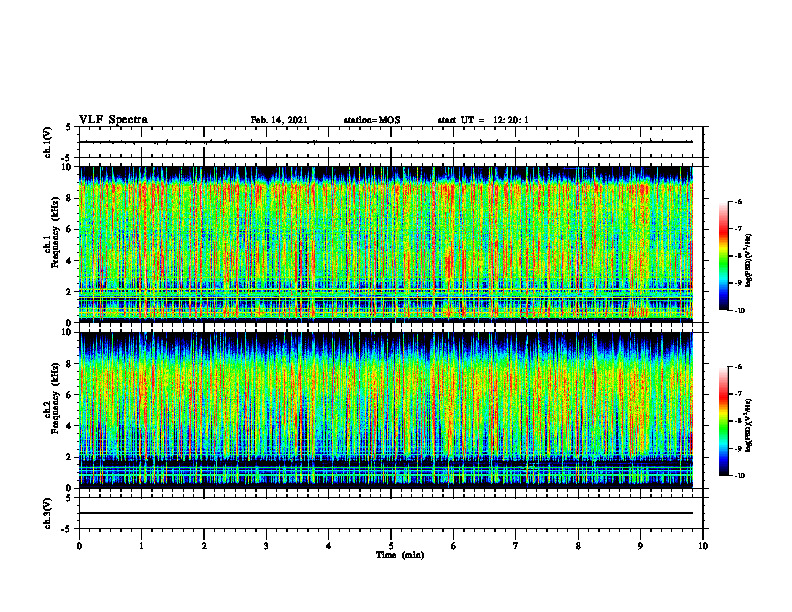Click the ch.1 voltage waveform trace
This screenshot has height=612, width=792.
pyautogui.click(x=386, y=142)
